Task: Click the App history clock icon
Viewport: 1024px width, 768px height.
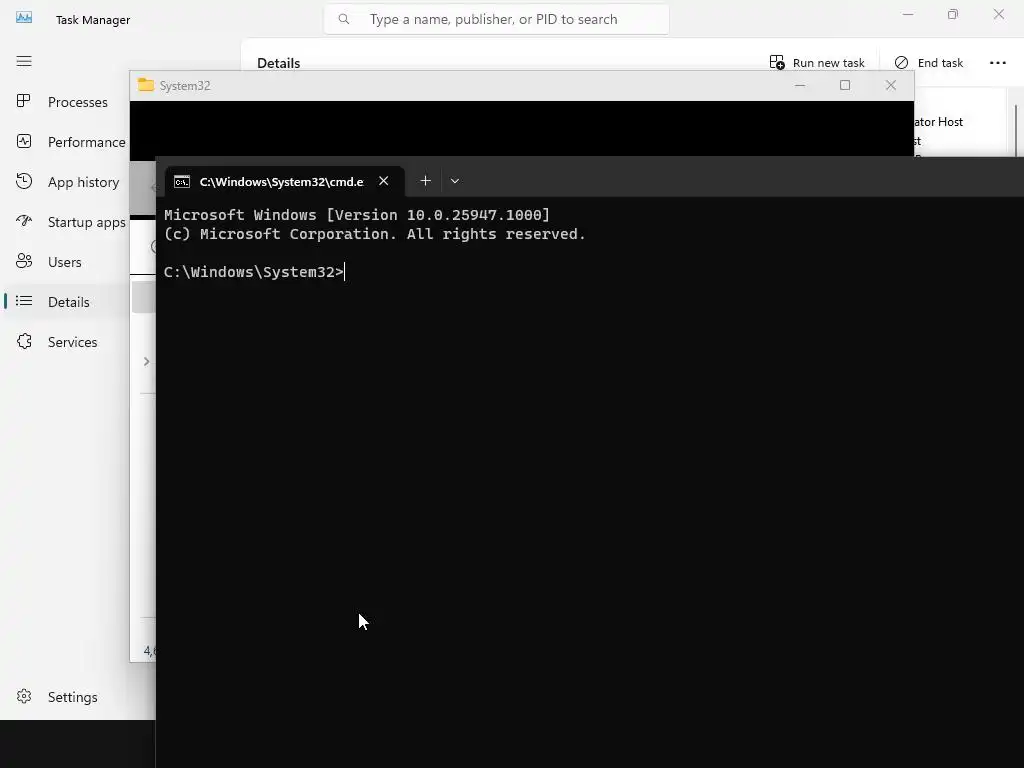Action: point(24,181)
